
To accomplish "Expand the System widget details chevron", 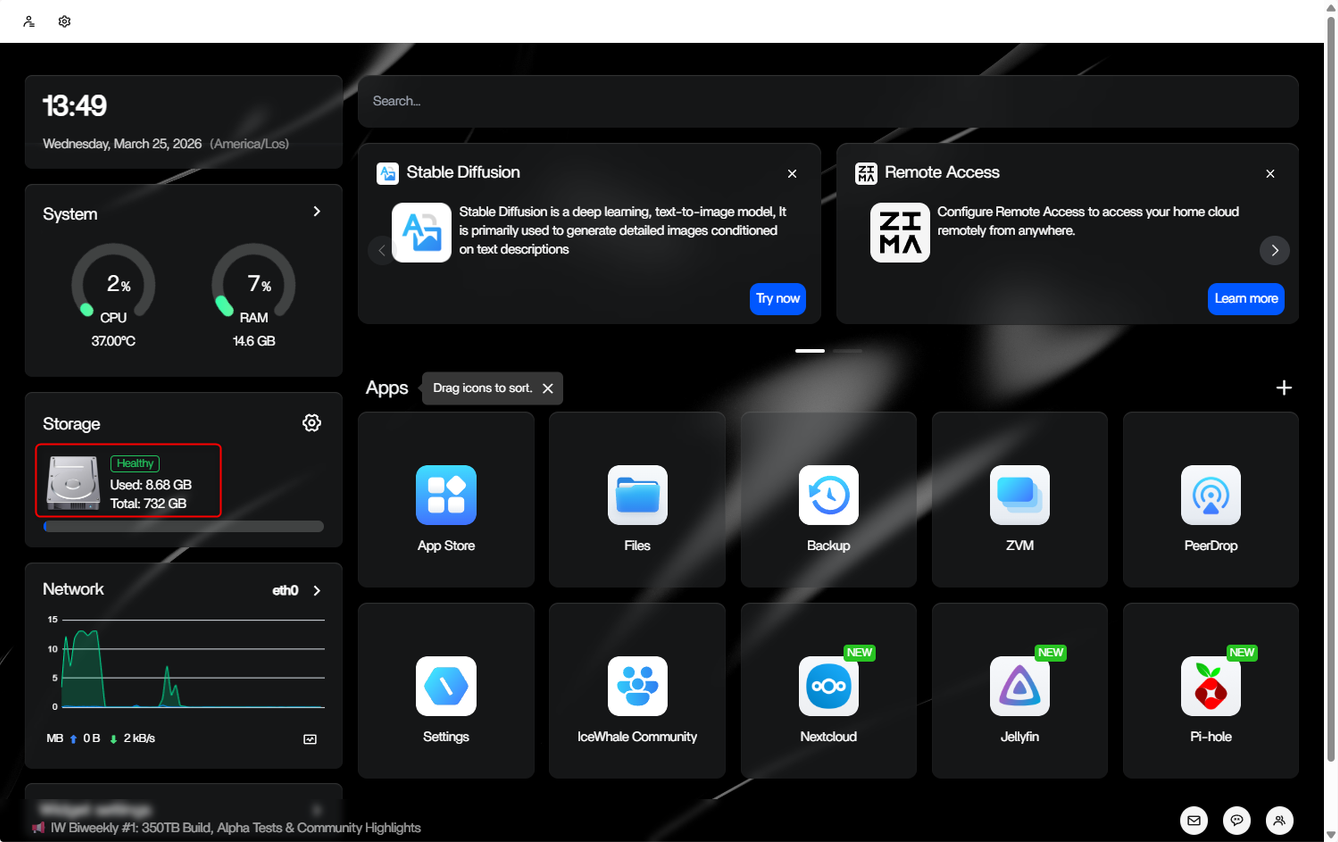I will (317, 211).
